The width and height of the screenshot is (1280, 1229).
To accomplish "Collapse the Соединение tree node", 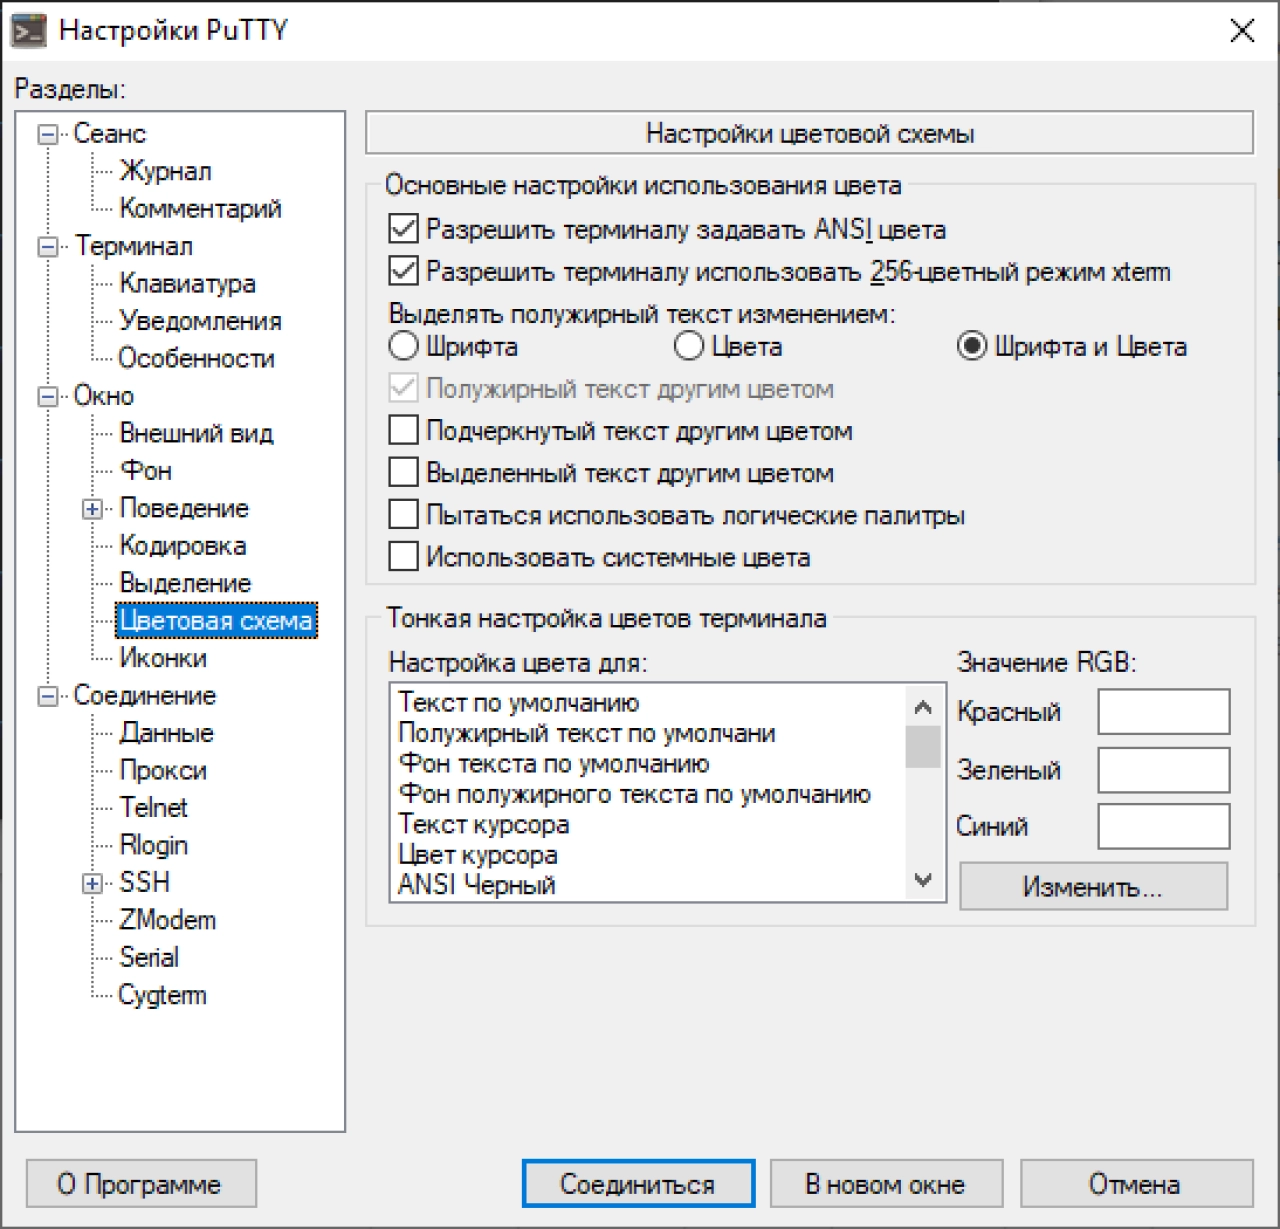I will 48,695.
